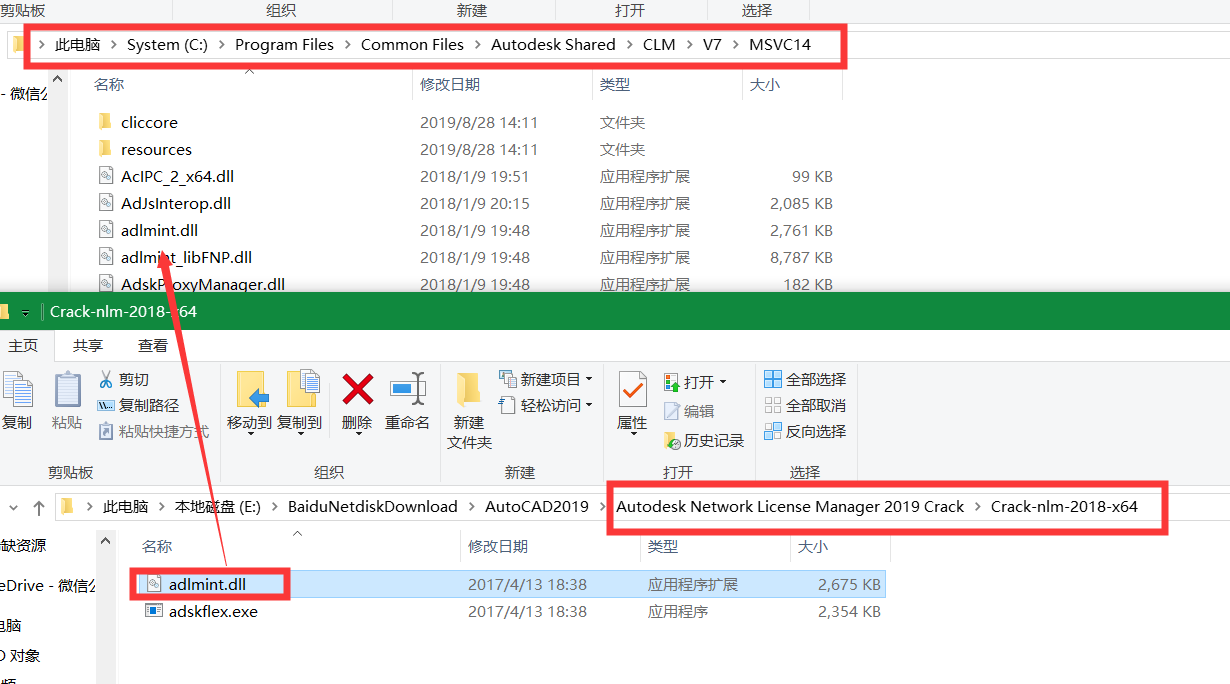1230x684 pixels.
Task: Switch to the Share (共享) ribbon tab
Action: 88,345
